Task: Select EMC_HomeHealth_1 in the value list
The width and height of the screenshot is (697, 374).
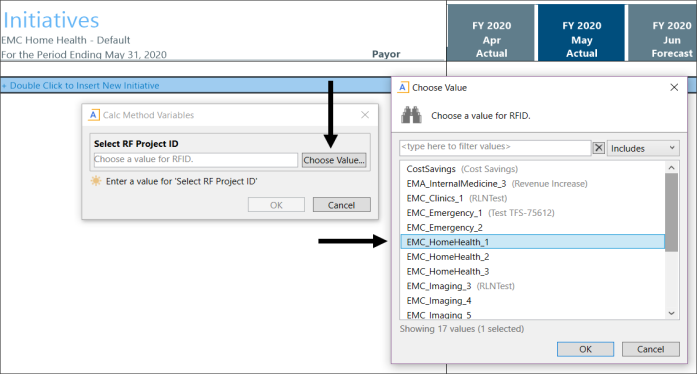Action: point(533,242)
